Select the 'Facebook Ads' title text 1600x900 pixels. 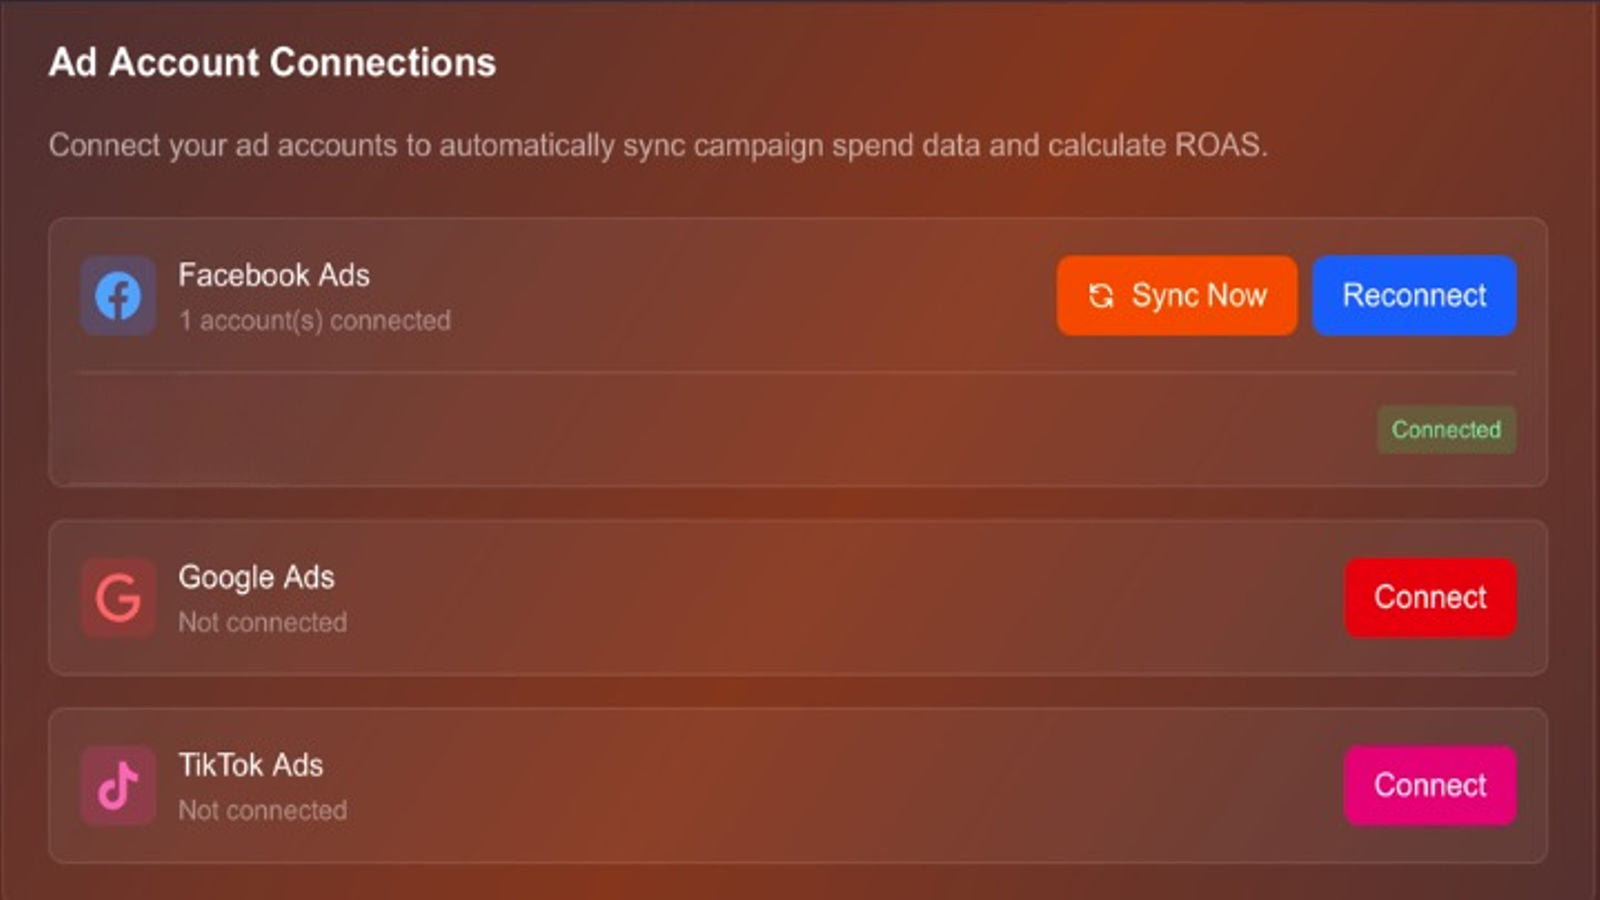(273, 276)
